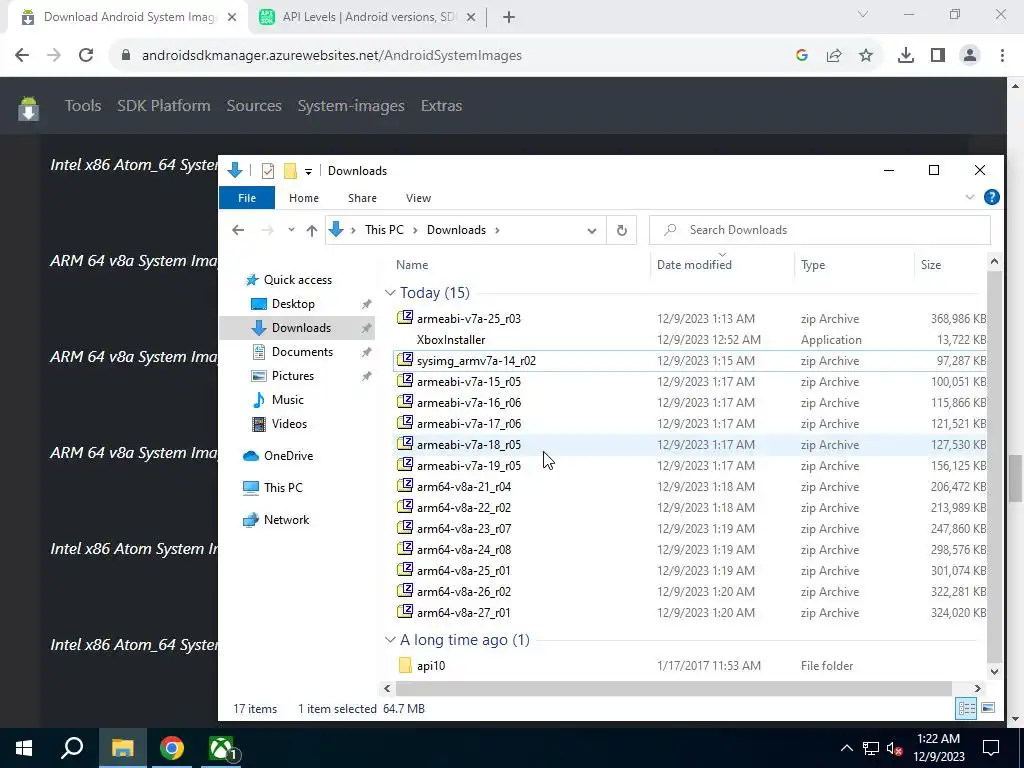Switch to the API Levels Chrome tab
Image resolution: width=1024 pixels, height=768 pixels.
click(368, 18)
